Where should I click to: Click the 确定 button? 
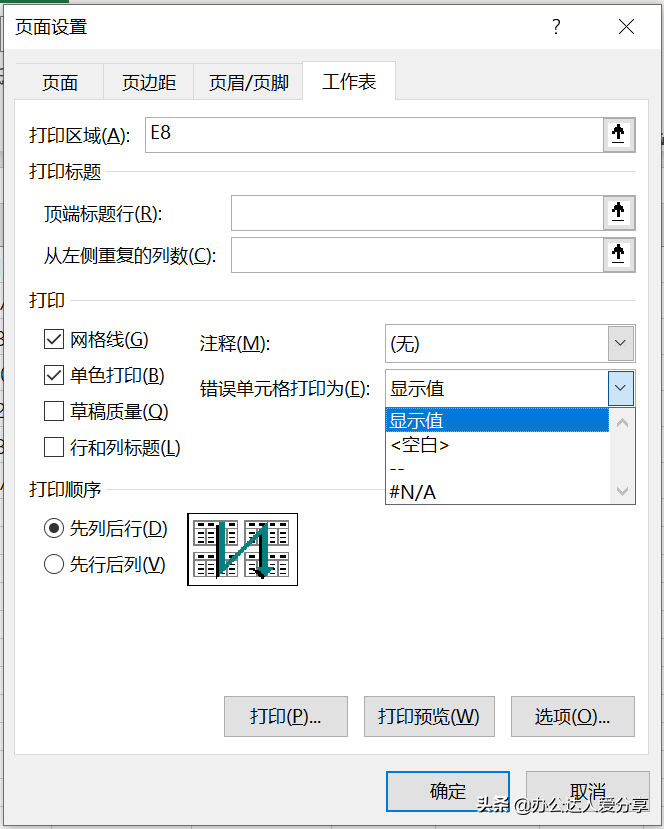point(447,792)
